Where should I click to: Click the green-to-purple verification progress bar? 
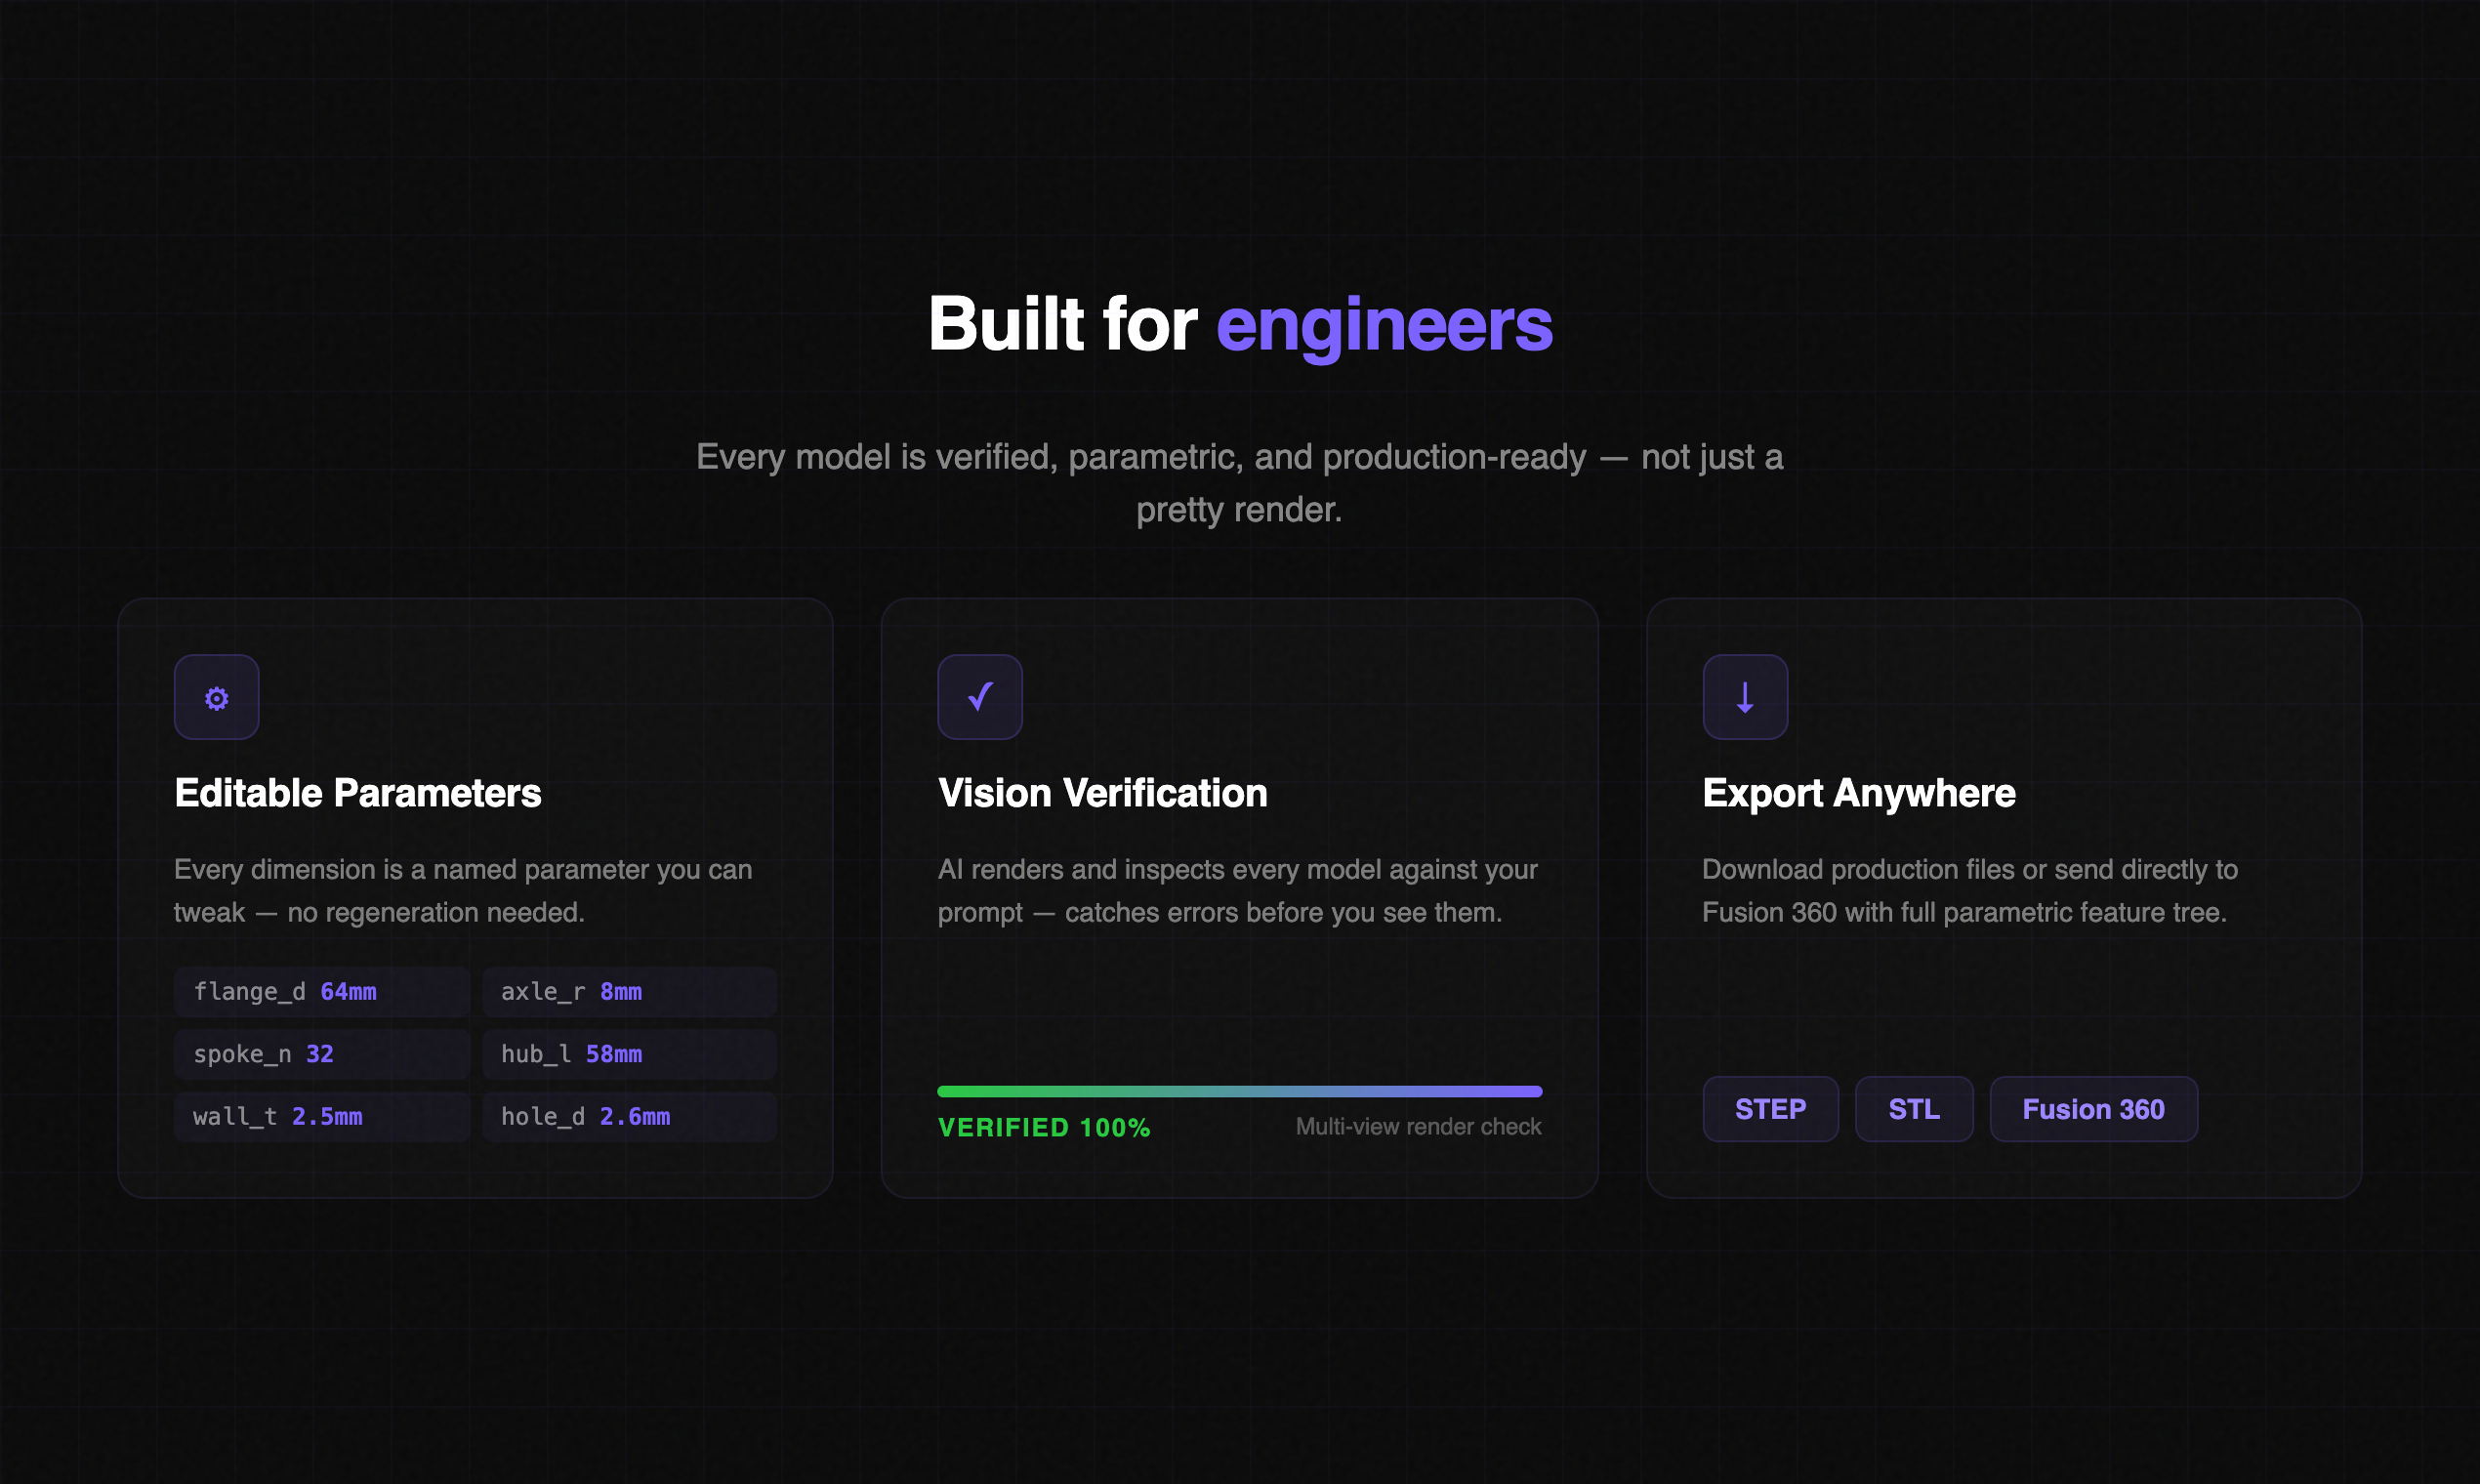coord(1239,1091)
